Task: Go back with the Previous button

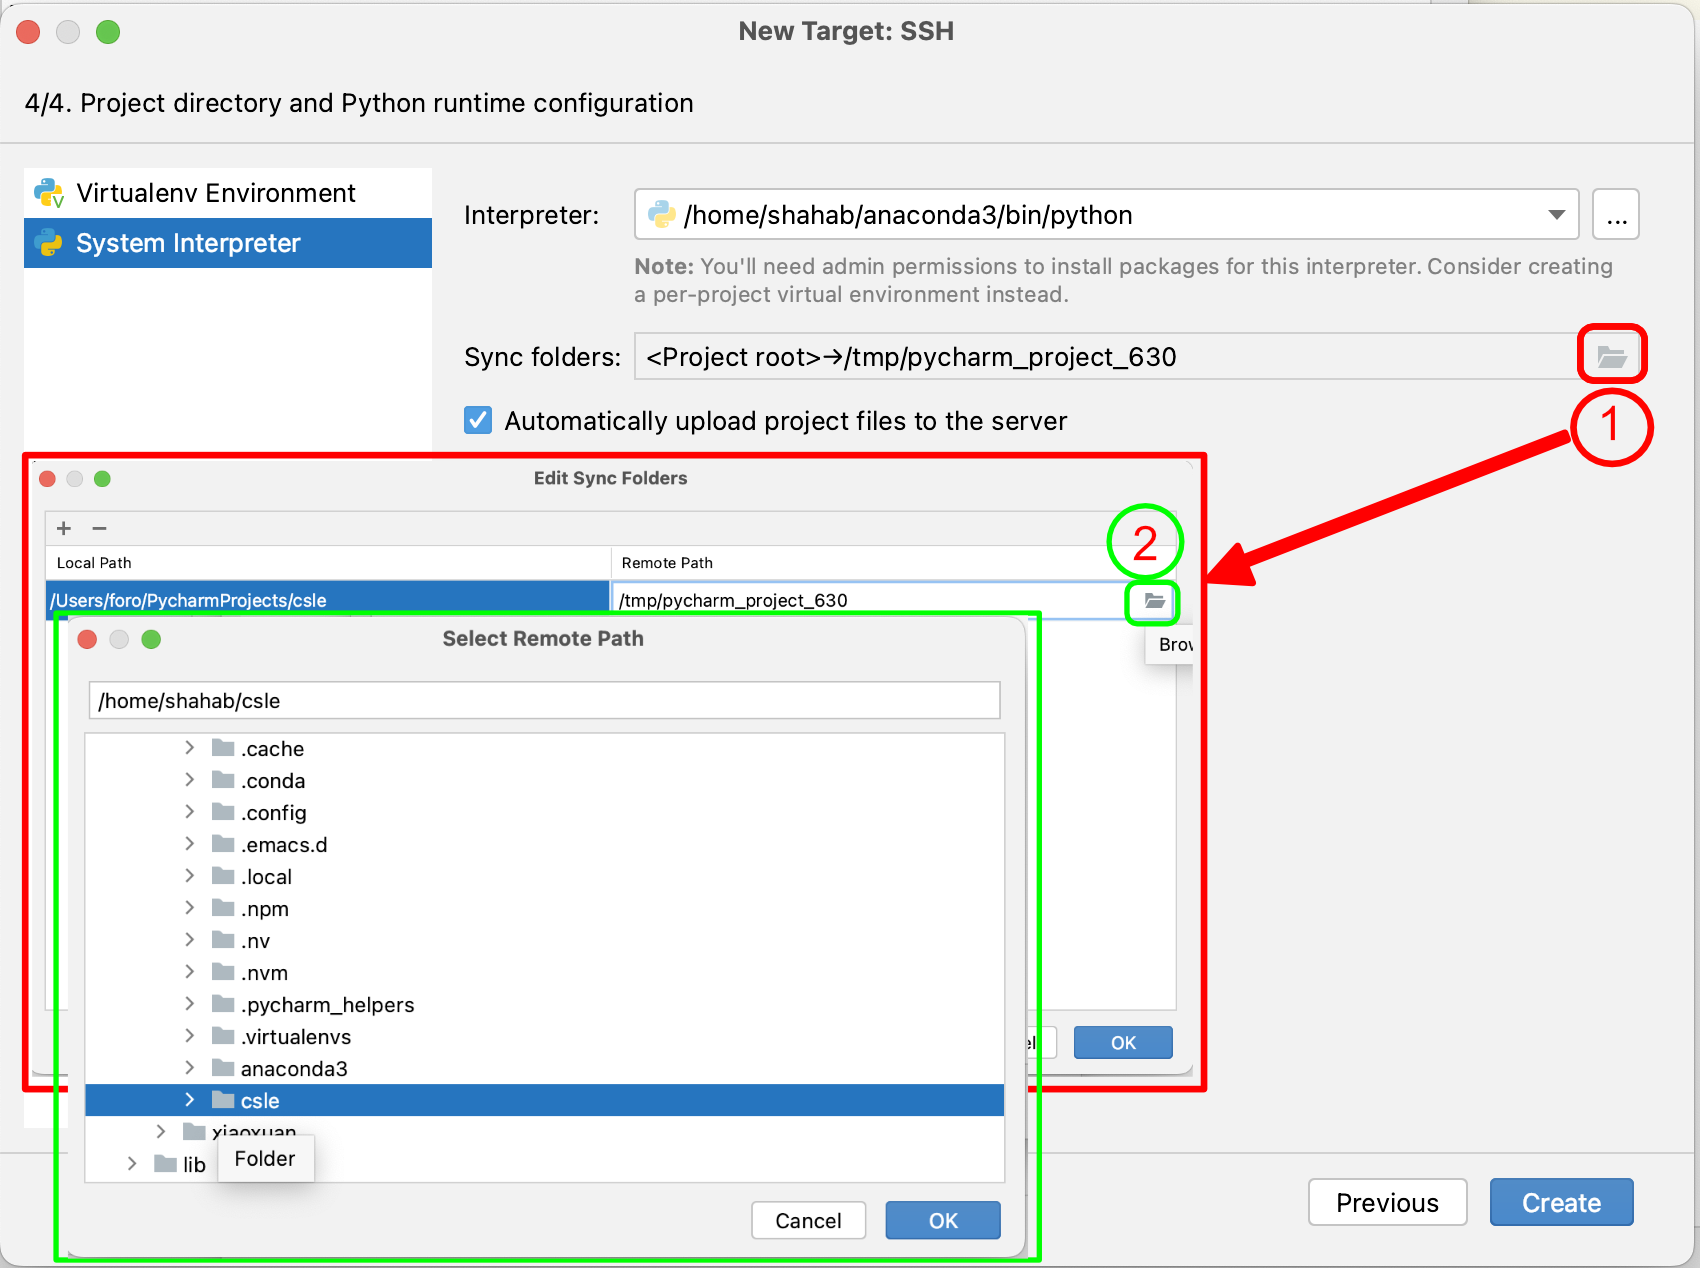Action: pyautogui.click(x=1387, y=1202)
